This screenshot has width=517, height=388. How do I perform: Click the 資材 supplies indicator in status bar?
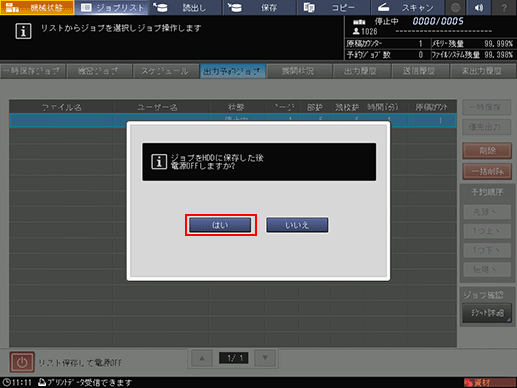click(x=489, y=382)
